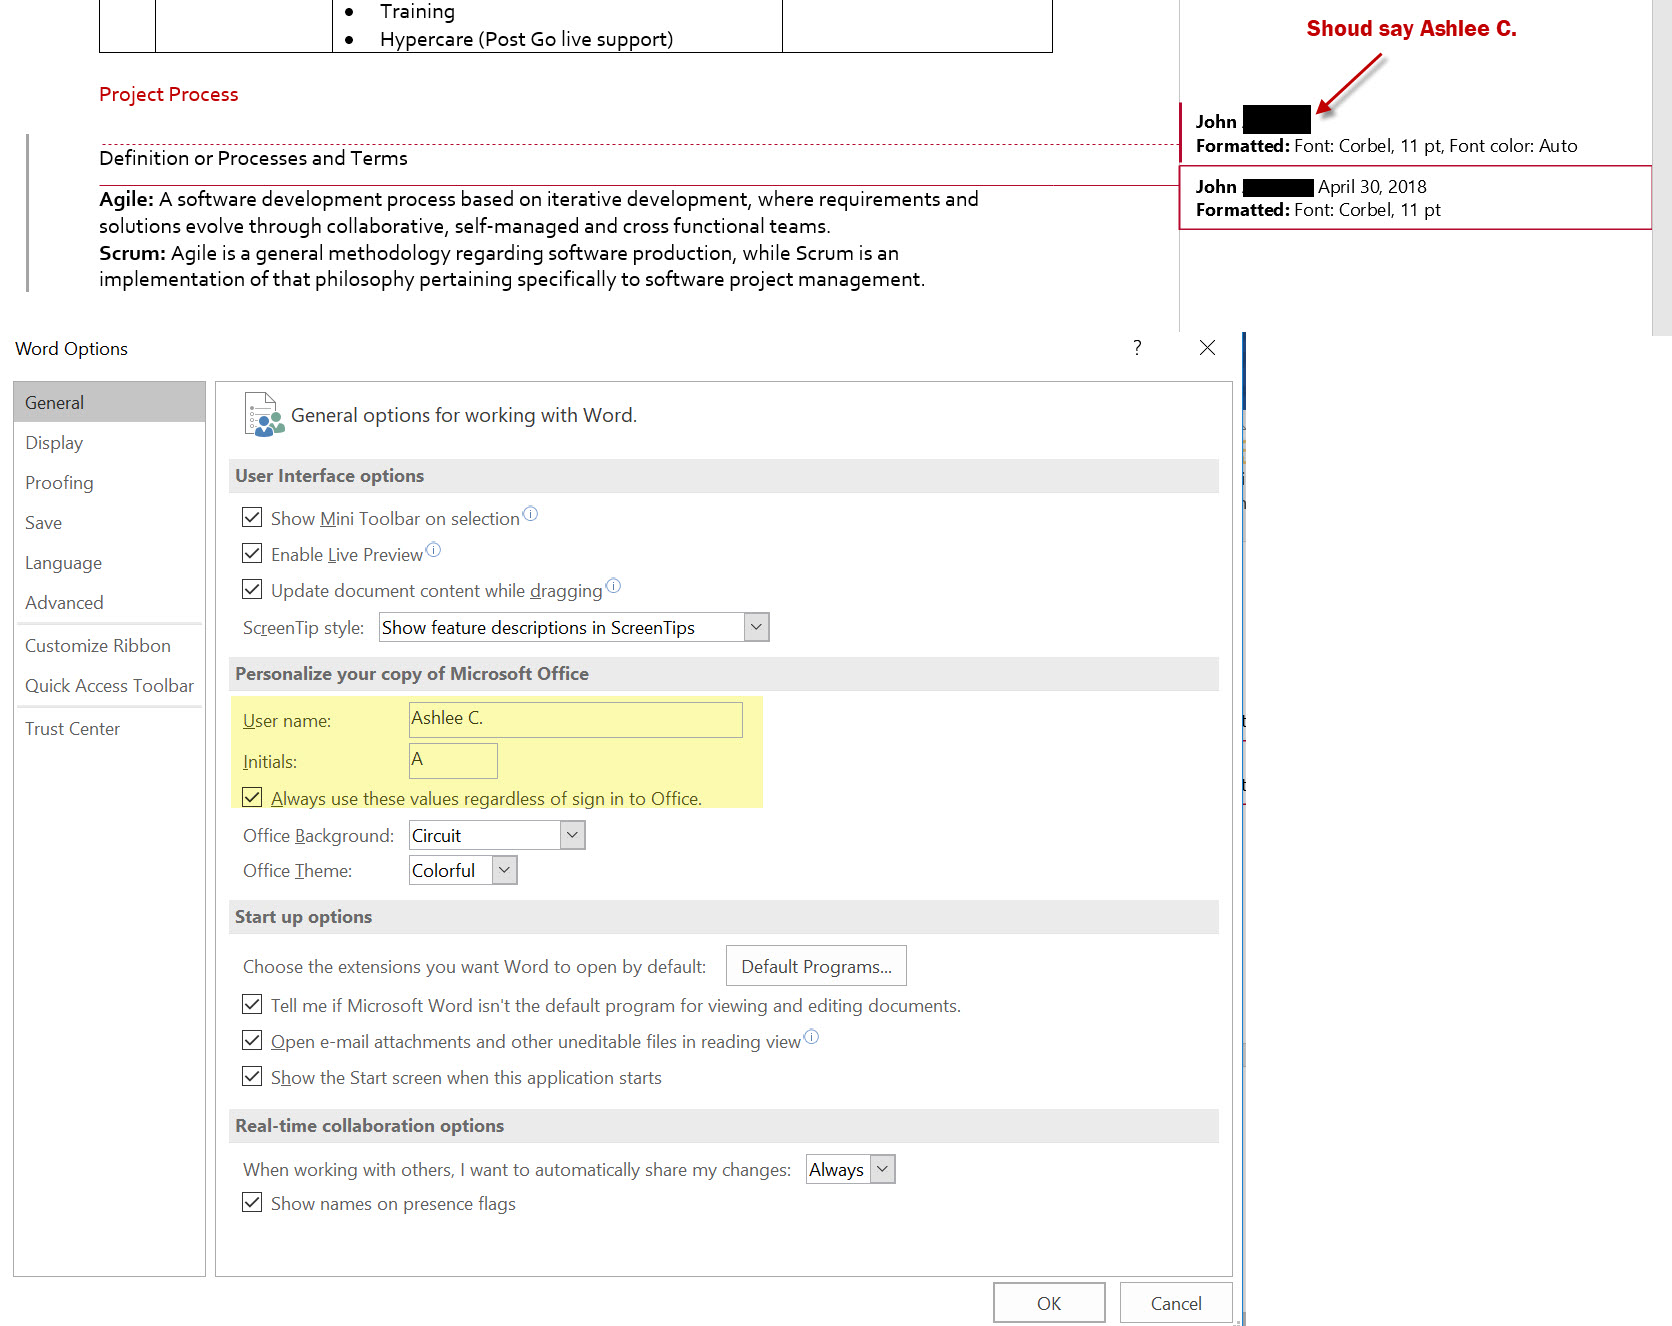Close the Word Options dialog
Viewport: 1672px width, 1326px height.
[1207, 347]
